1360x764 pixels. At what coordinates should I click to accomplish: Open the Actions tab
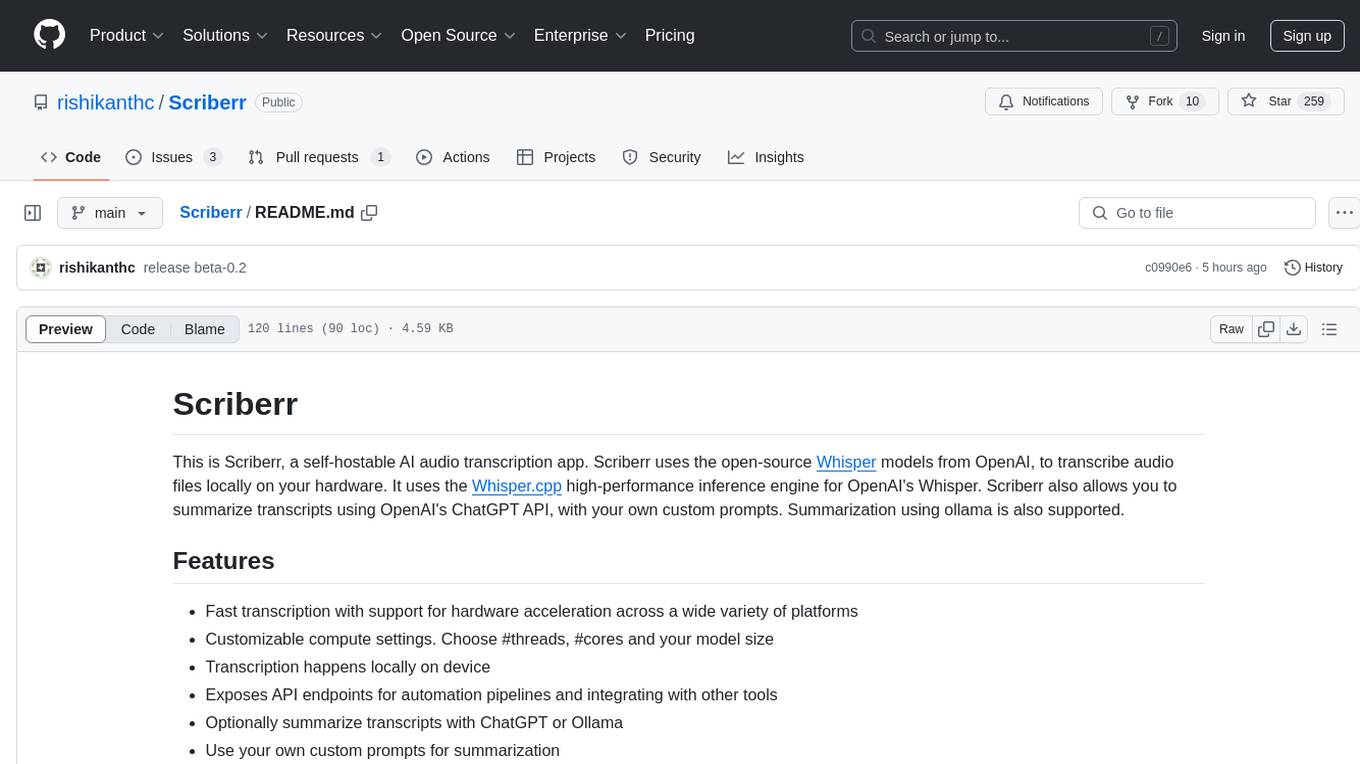[x=452, y=157]
